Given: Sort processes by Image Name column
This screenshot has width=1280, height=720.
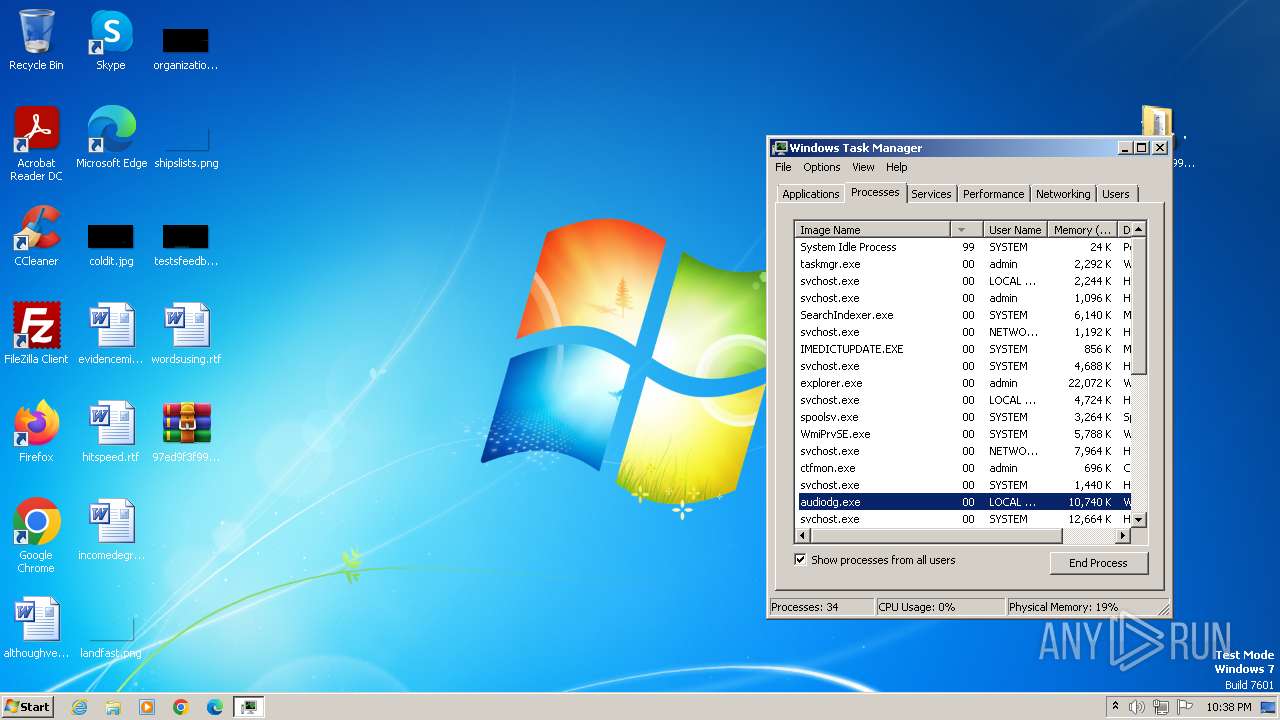Looking at the screenshot, I should 871,230.
